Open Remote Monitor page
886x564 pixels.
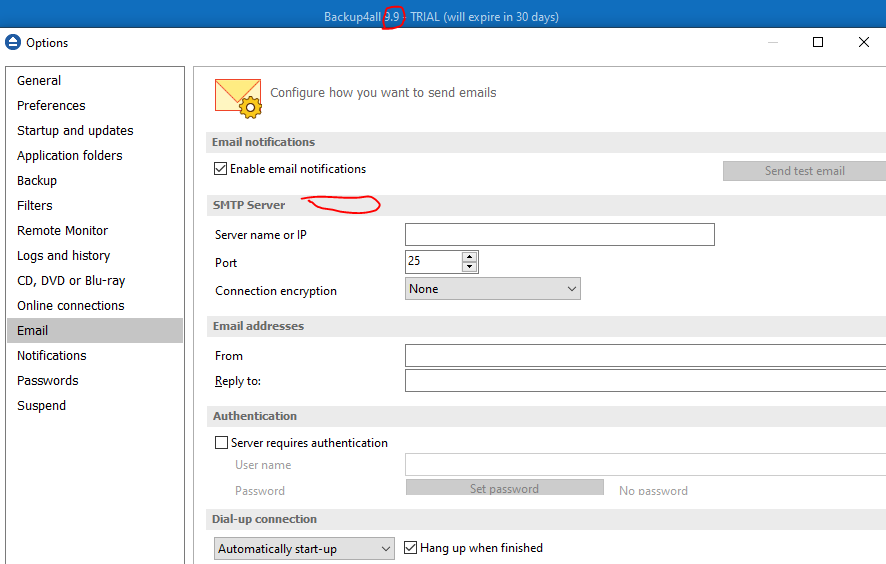(95, 231)
